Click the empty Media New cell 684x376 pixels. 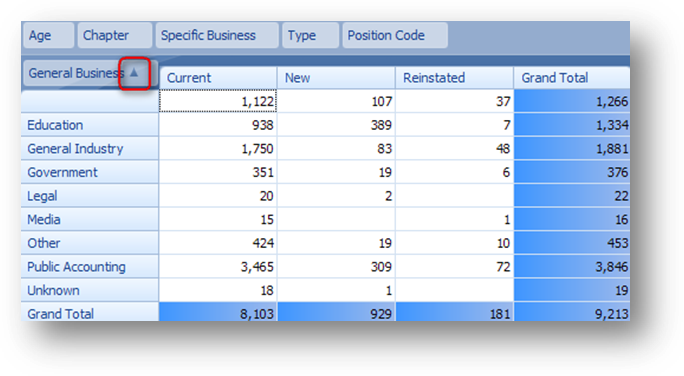tap(336, 219)
